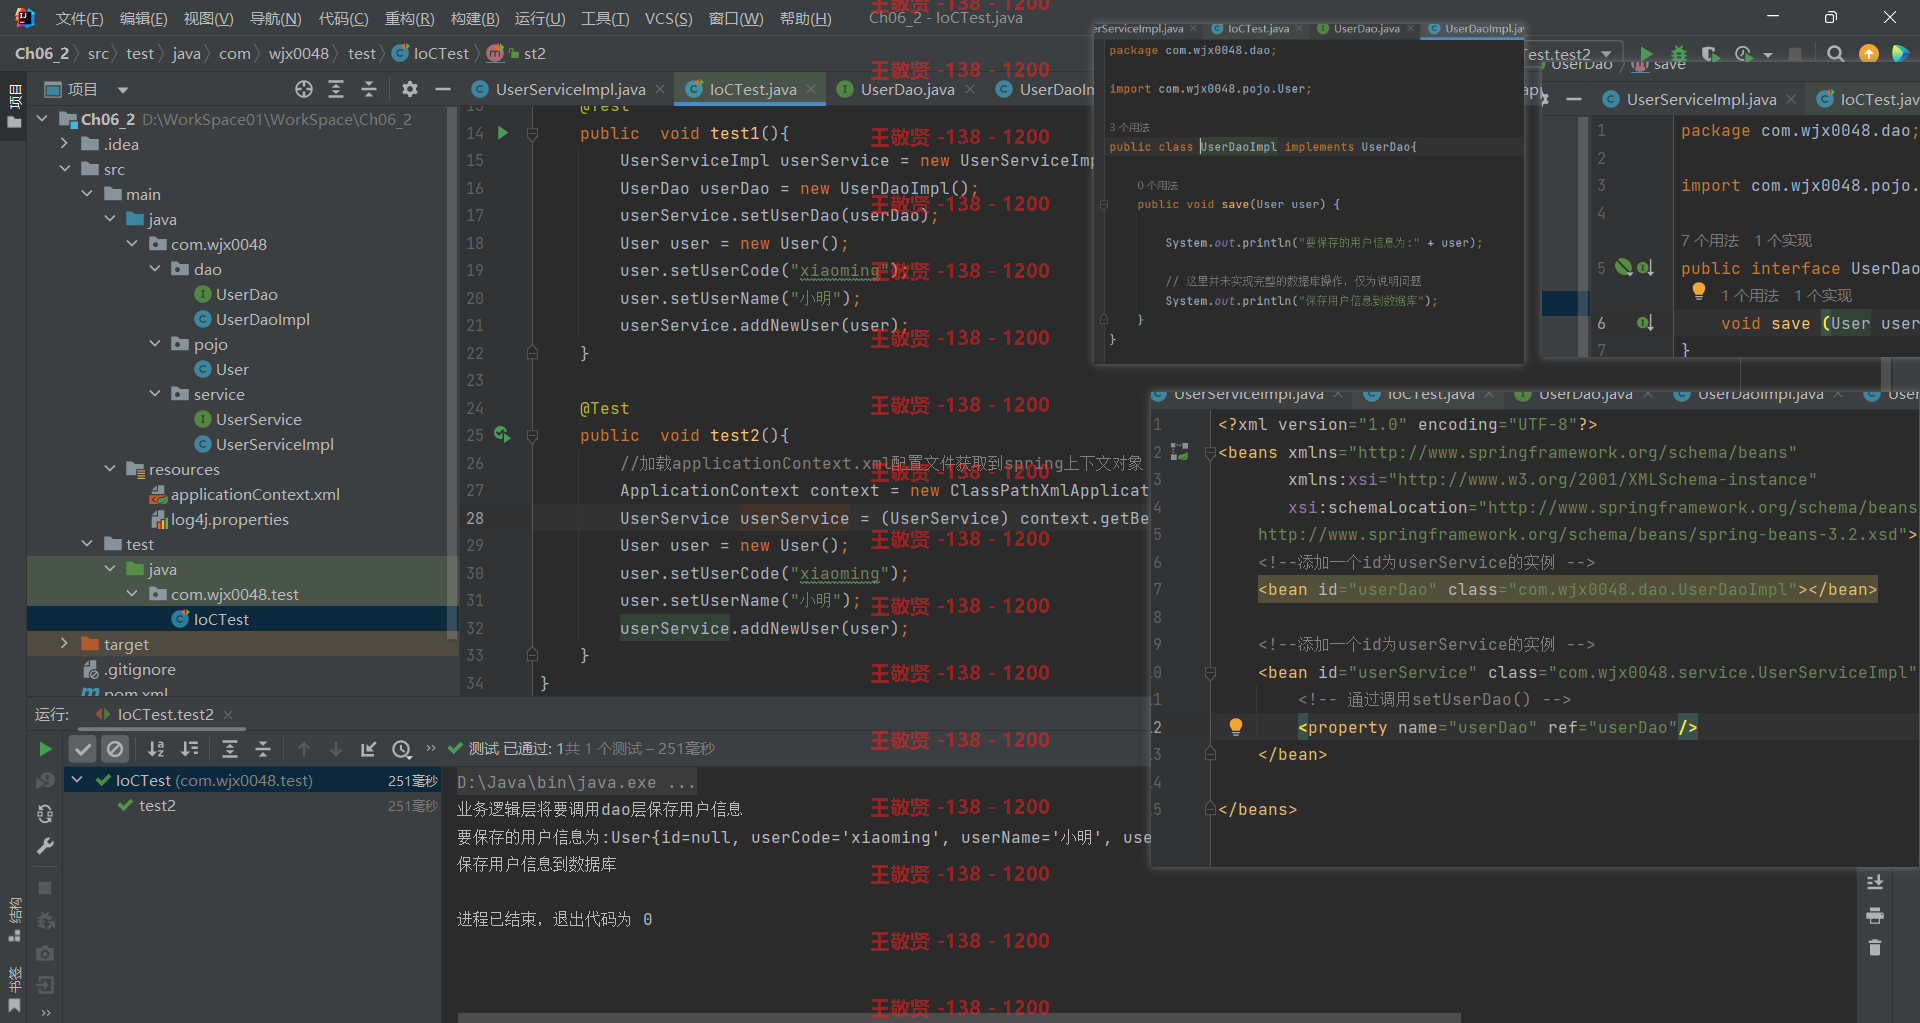This screenshot has width=1920, height=1023.
Task: Toggle the Bookmarks tool window sidebar tab
Action: click(14, 990)
